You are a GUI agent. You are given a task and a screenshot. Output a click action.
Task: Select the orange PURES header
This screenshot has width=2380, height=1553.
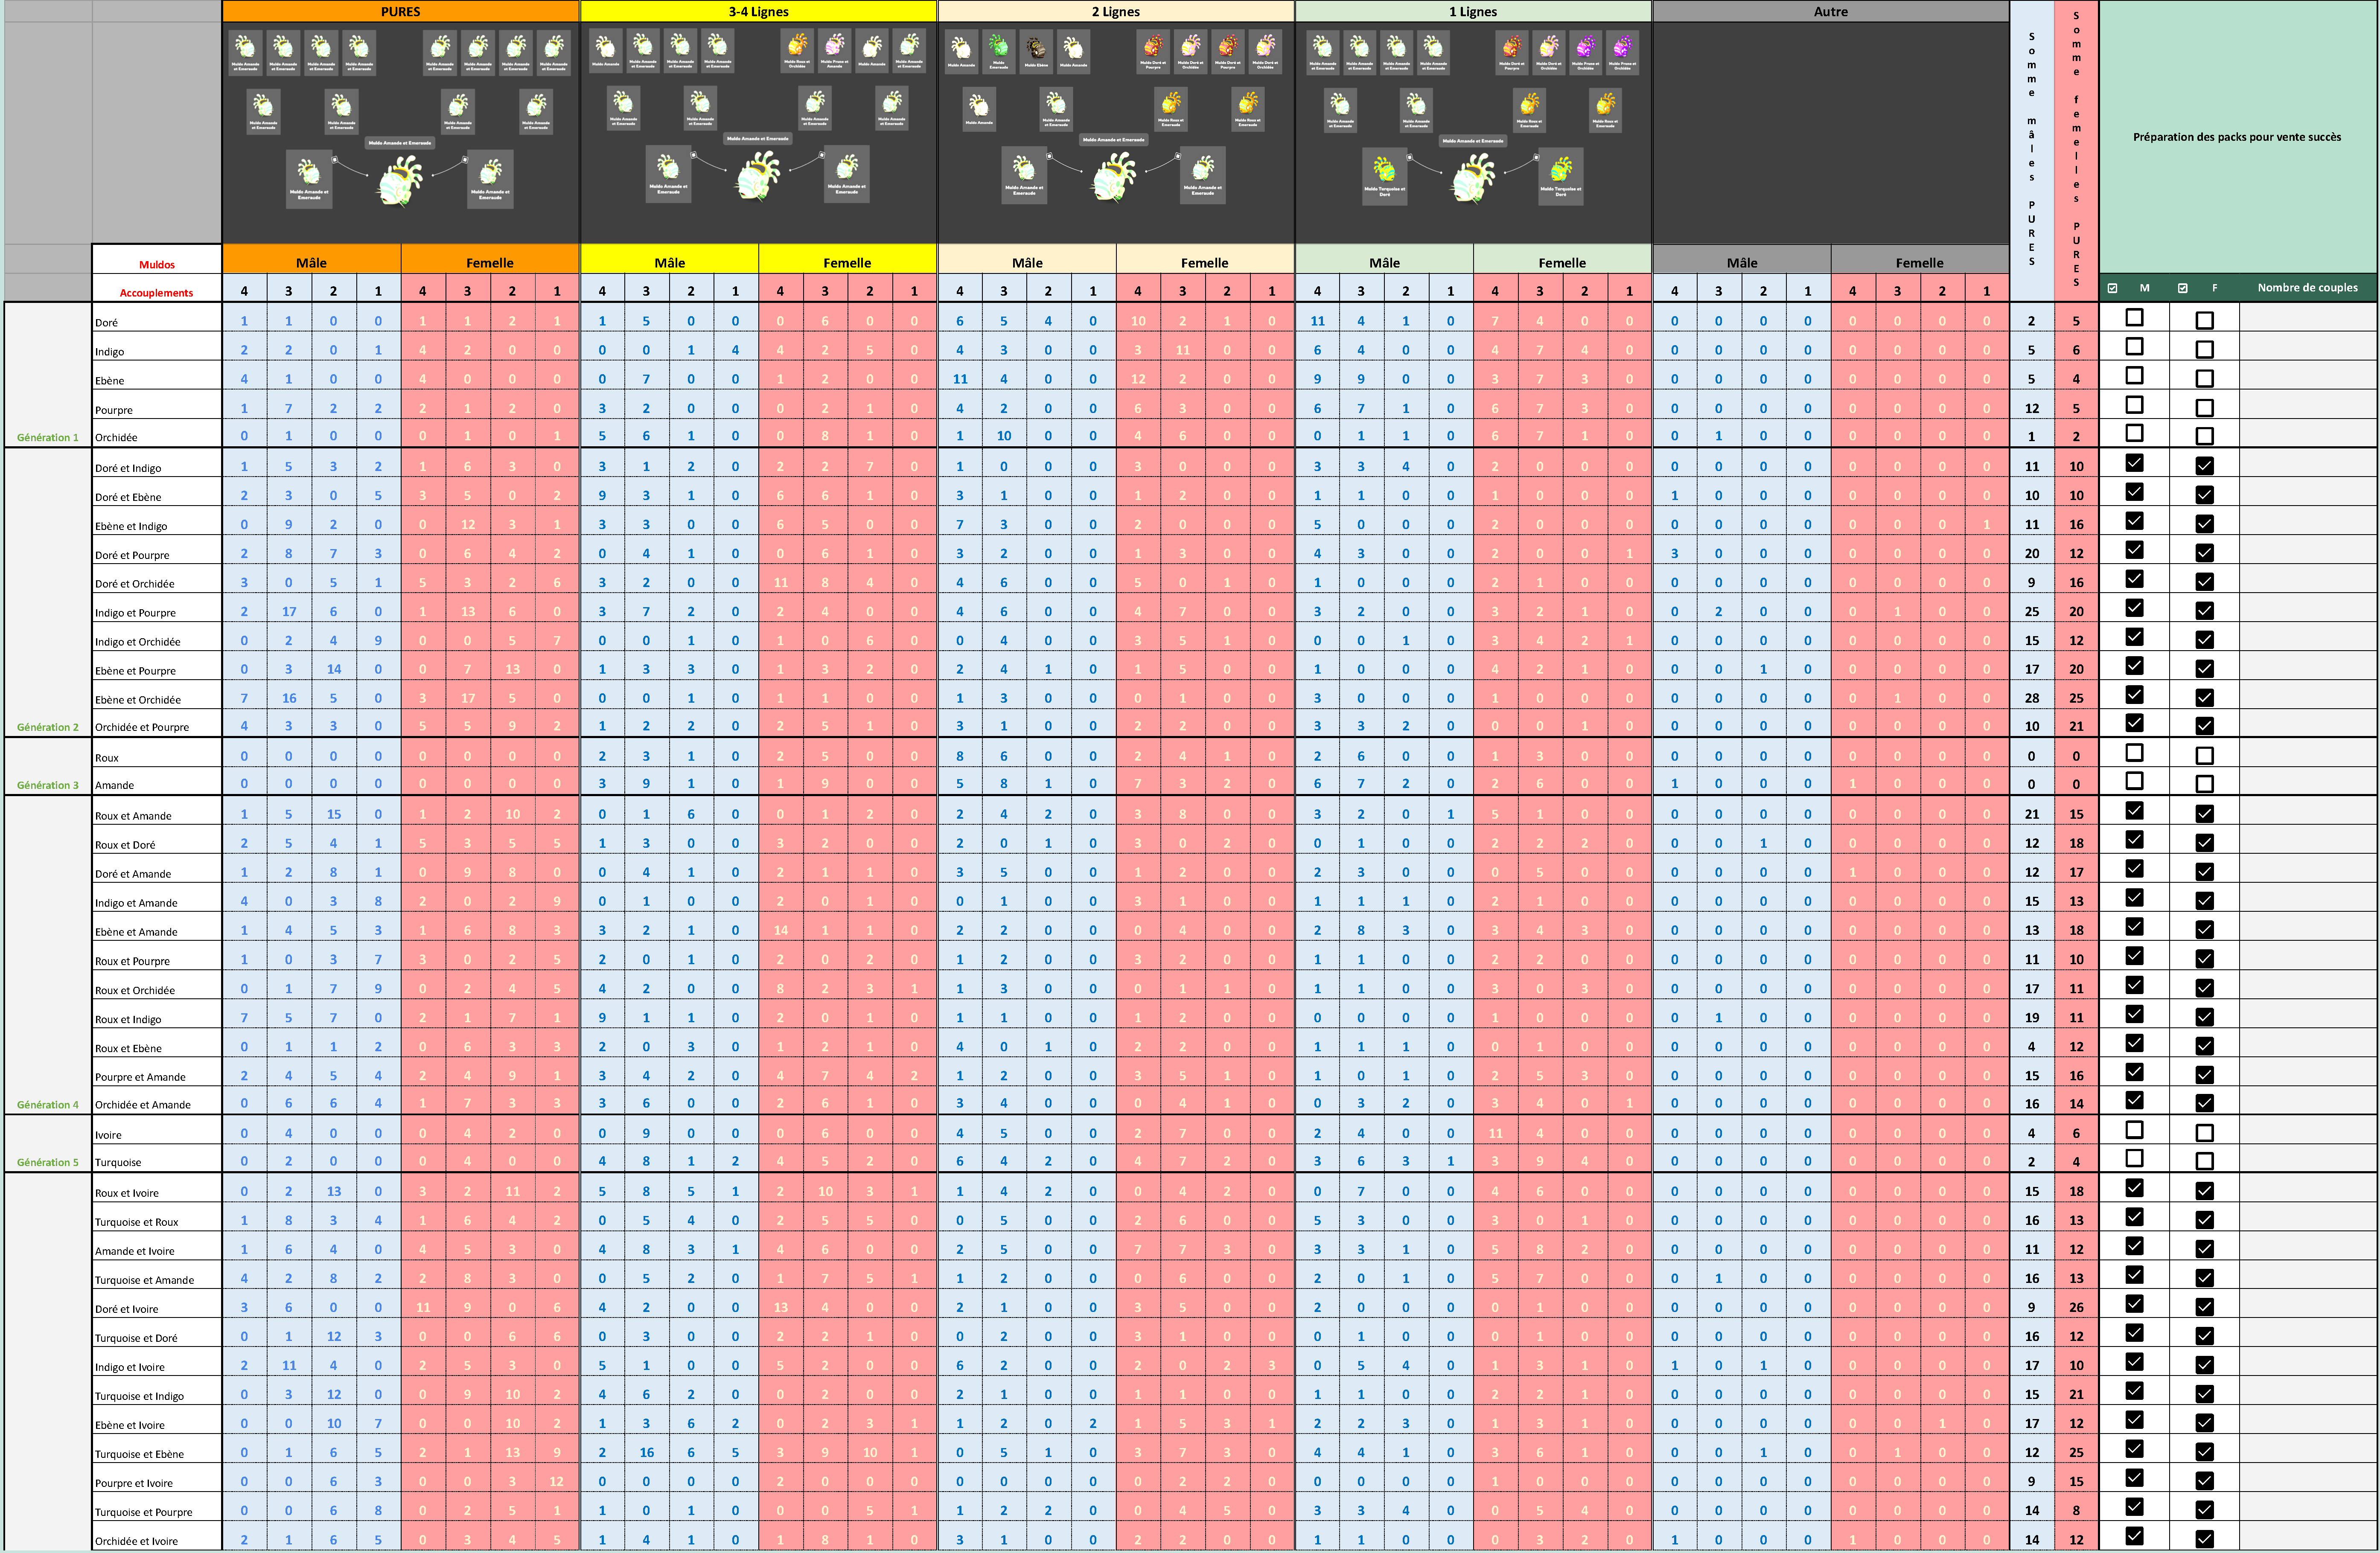point(401,11)
